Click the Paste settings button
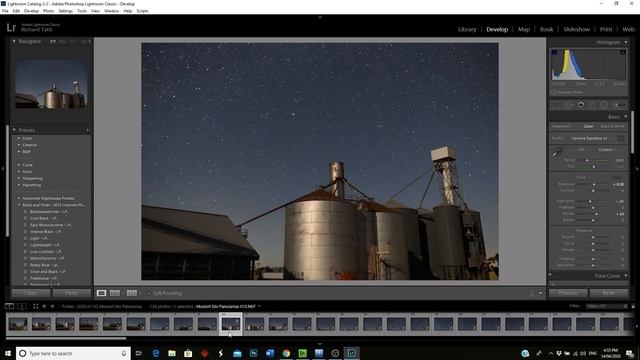The width and height of the screenshot is (640, 360). tap(72, 293)
